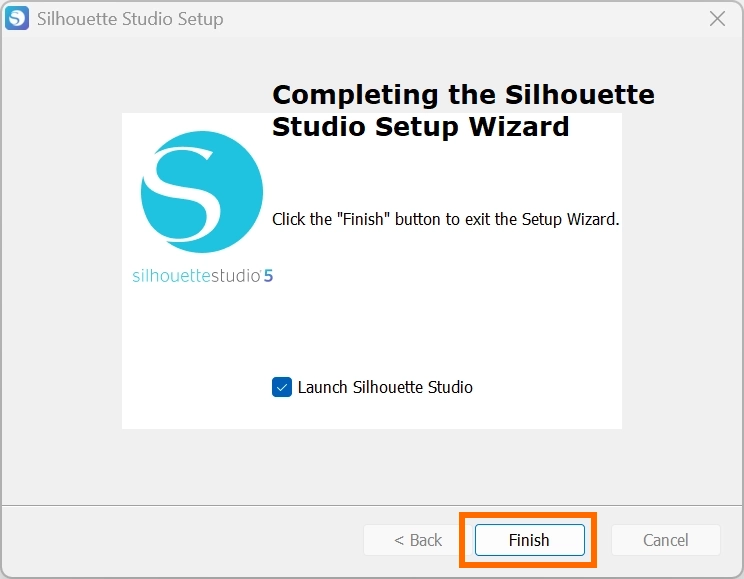Click the Cancel button

tap(665, 540)
